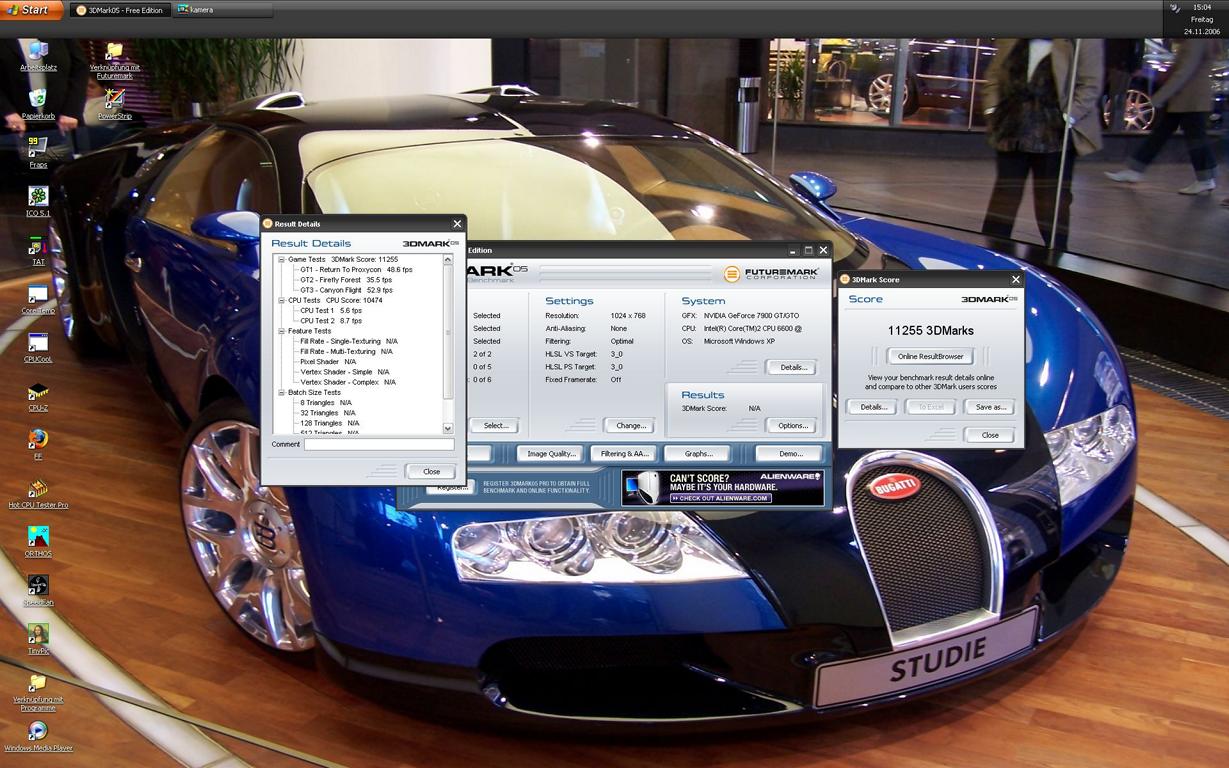Click the 3DMark Score title bar icon
This screenshot has width=1229, height=768.
tap(845, 280)
